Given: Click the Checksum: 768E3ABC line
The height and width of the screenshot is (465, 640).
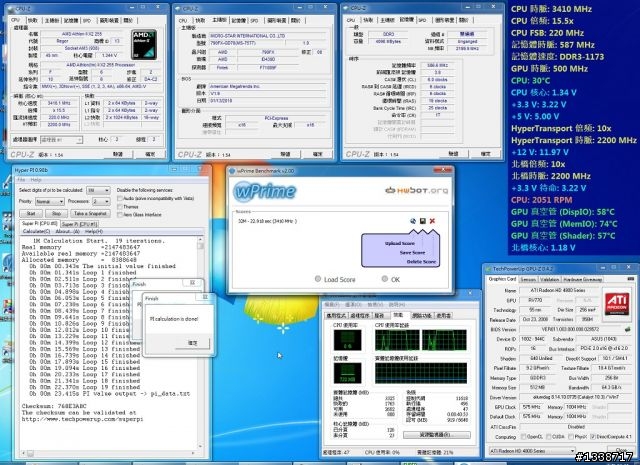Looking at the screenshot, I should pos(54,406).
